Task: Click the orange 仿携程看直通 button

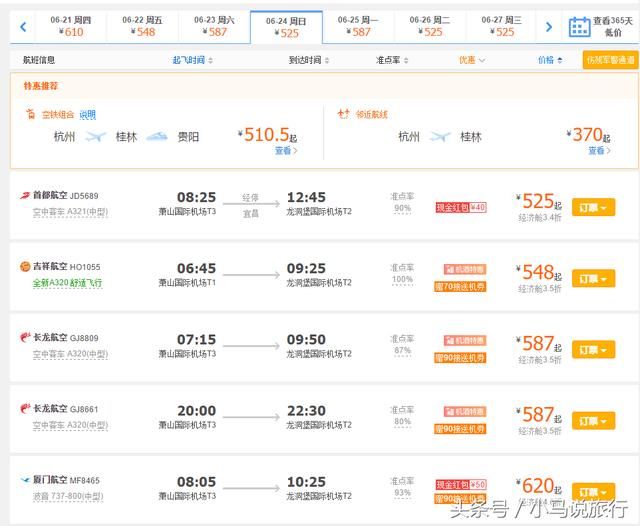Action: point(609,60)
